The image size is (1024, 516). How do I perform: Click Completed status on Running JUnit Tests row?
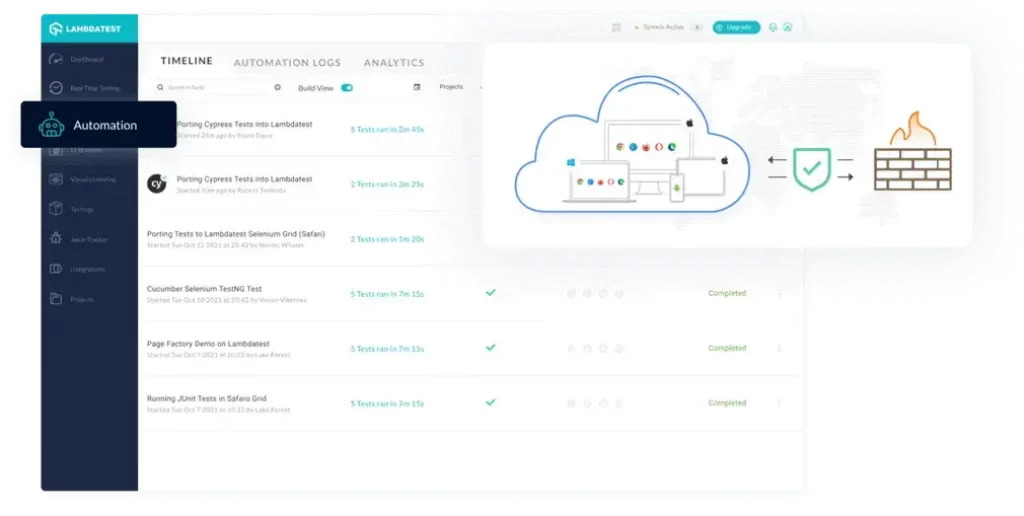727,403
